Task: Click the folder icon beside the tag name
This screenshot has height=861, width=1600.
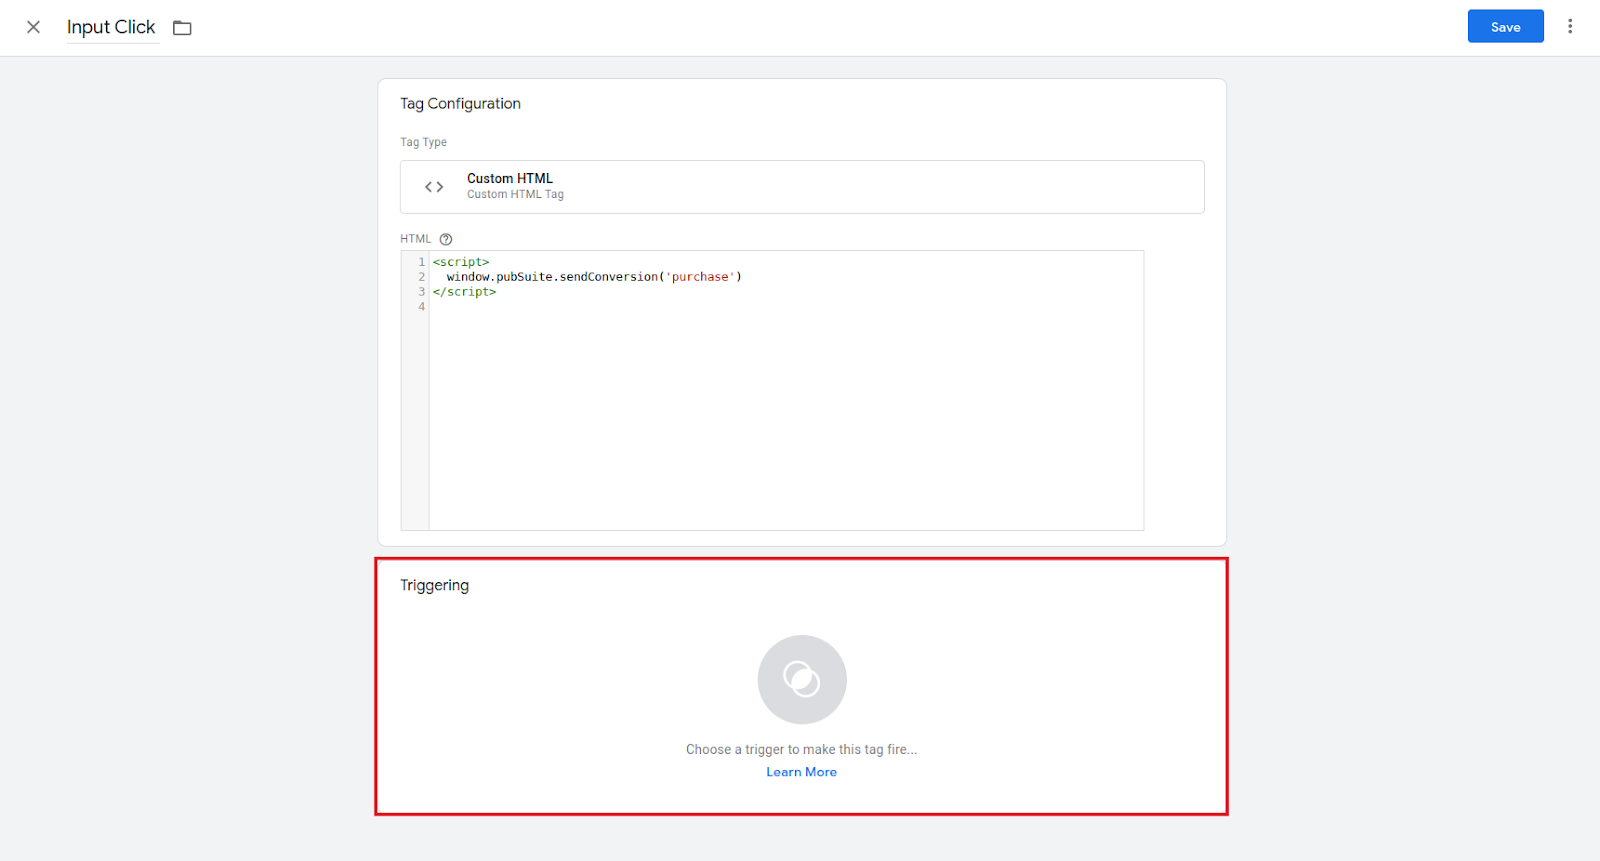Action: [x=182, y=28]
